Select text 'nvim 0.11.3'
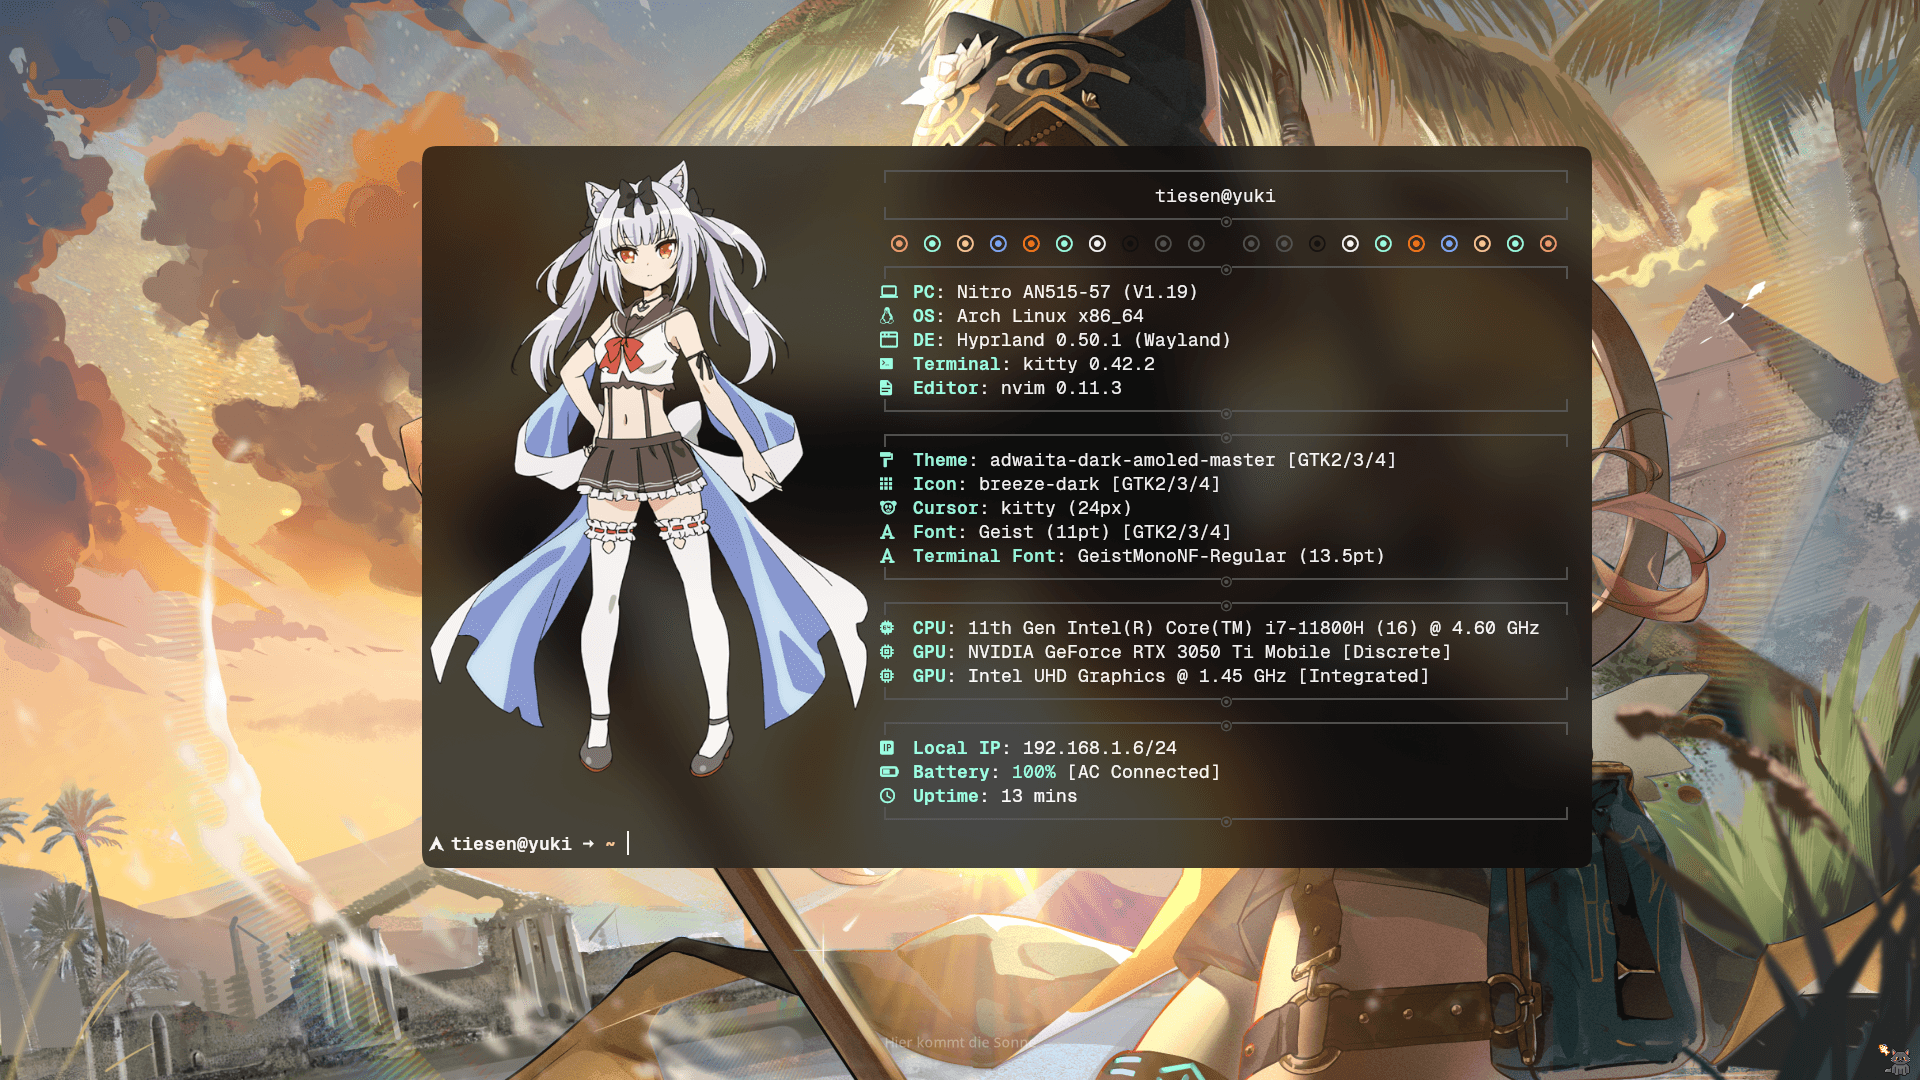 [1061, 388]
